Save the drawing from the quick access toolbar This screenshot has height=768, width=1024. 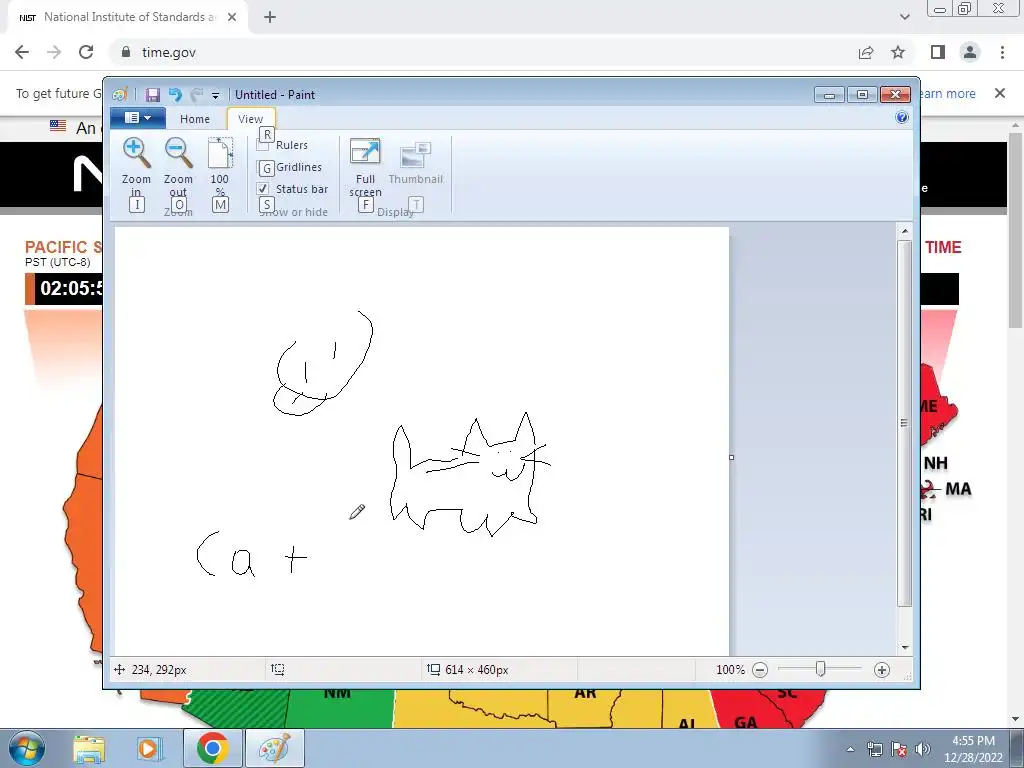coord(152,95)
